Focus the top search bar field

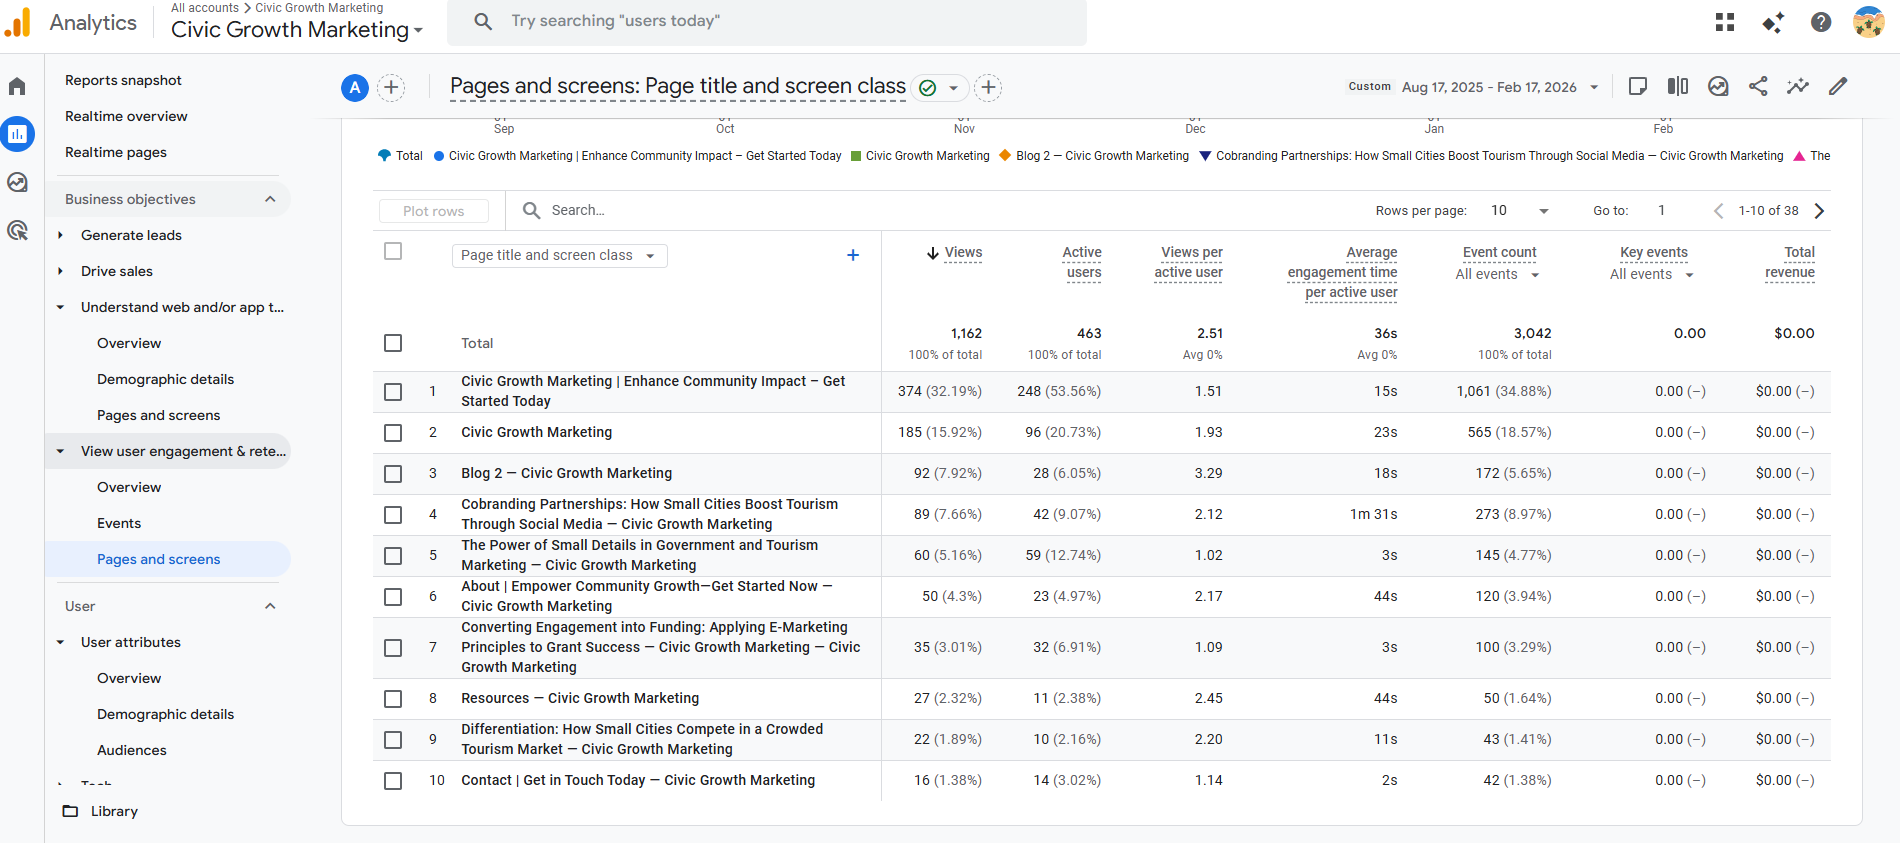(767, 21)
